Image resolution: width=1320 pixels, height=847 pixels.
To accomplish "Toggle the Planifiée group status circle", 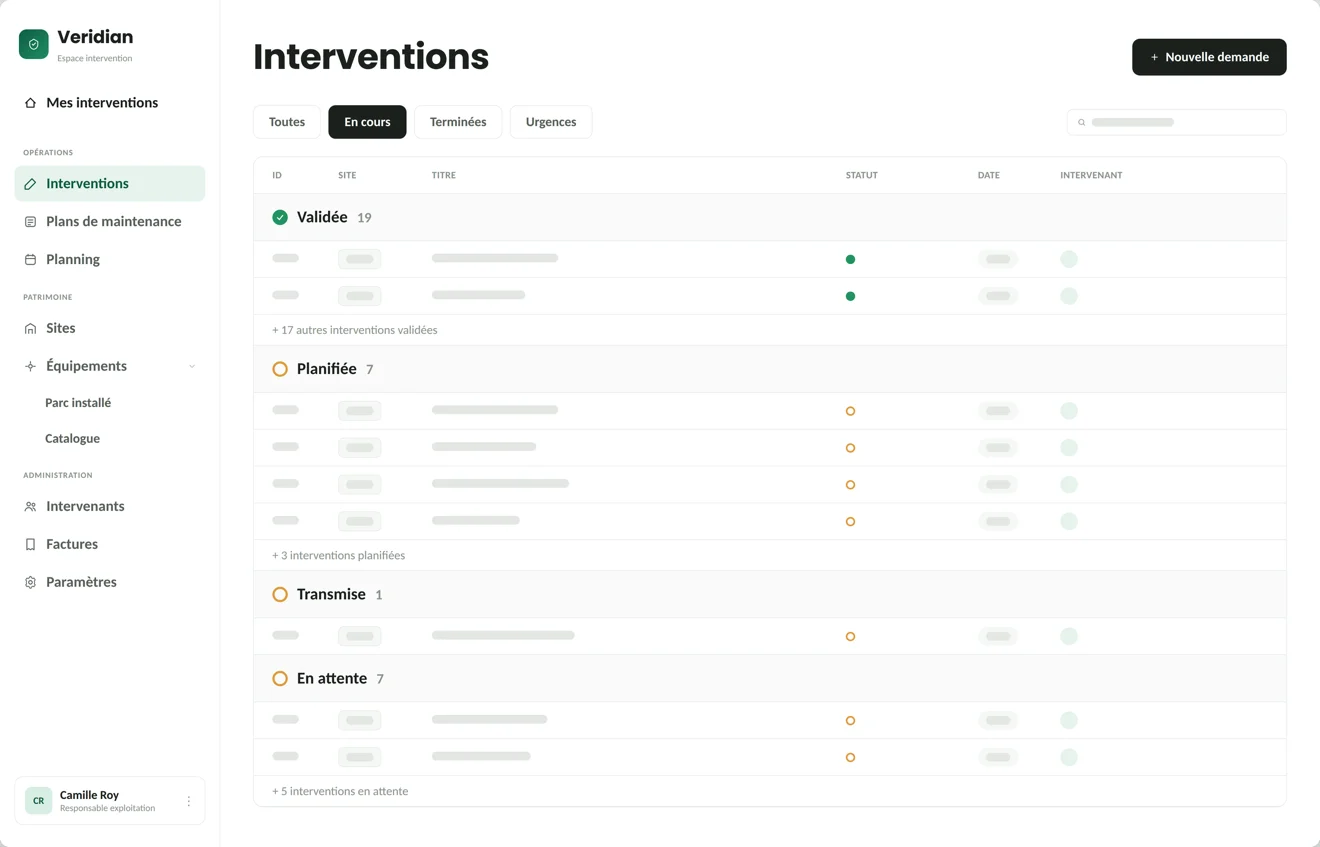I will (x=280, y=369).
